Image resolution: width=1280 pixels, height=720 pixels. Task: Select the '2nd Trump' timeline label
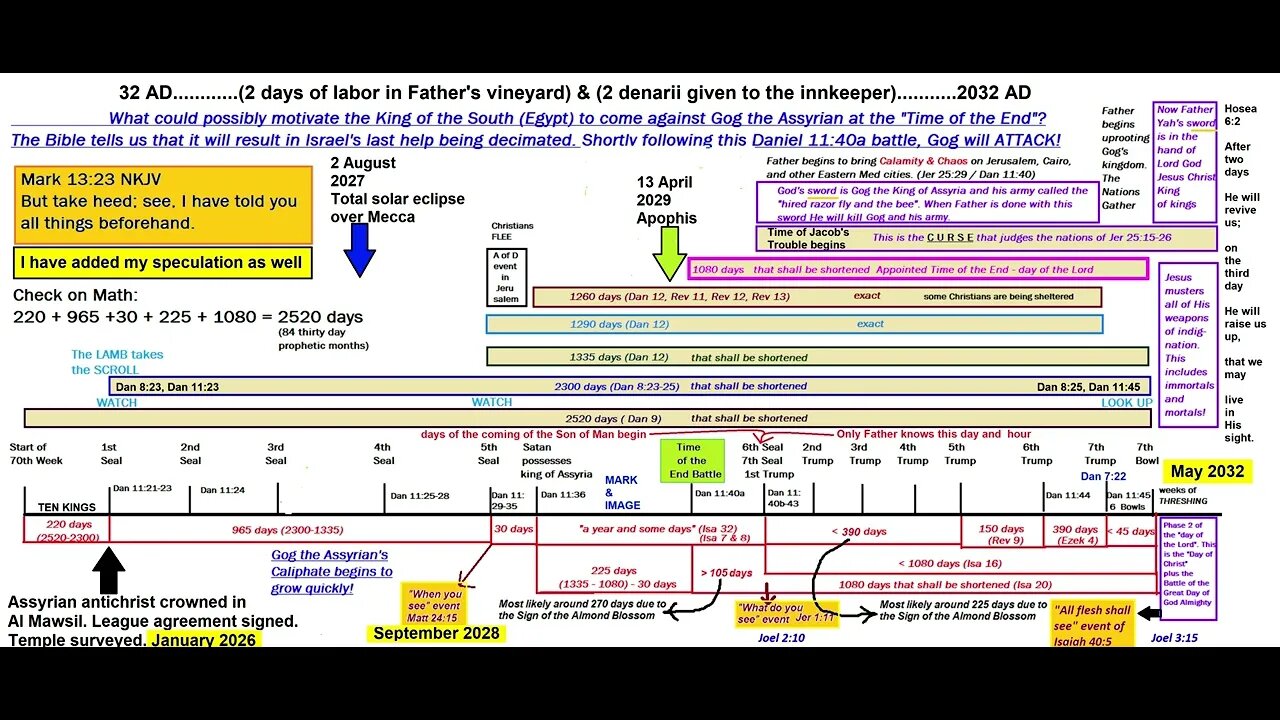(817, 454)
